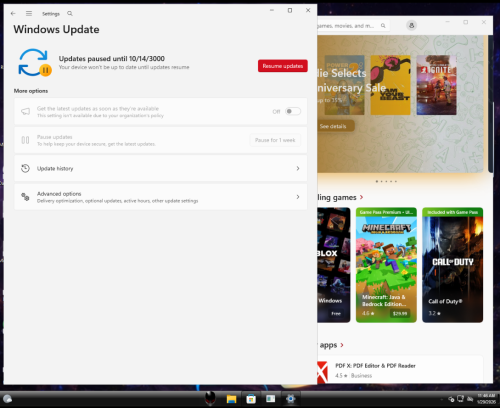
Task: Click Resume updates button
Action: [283, 66]
